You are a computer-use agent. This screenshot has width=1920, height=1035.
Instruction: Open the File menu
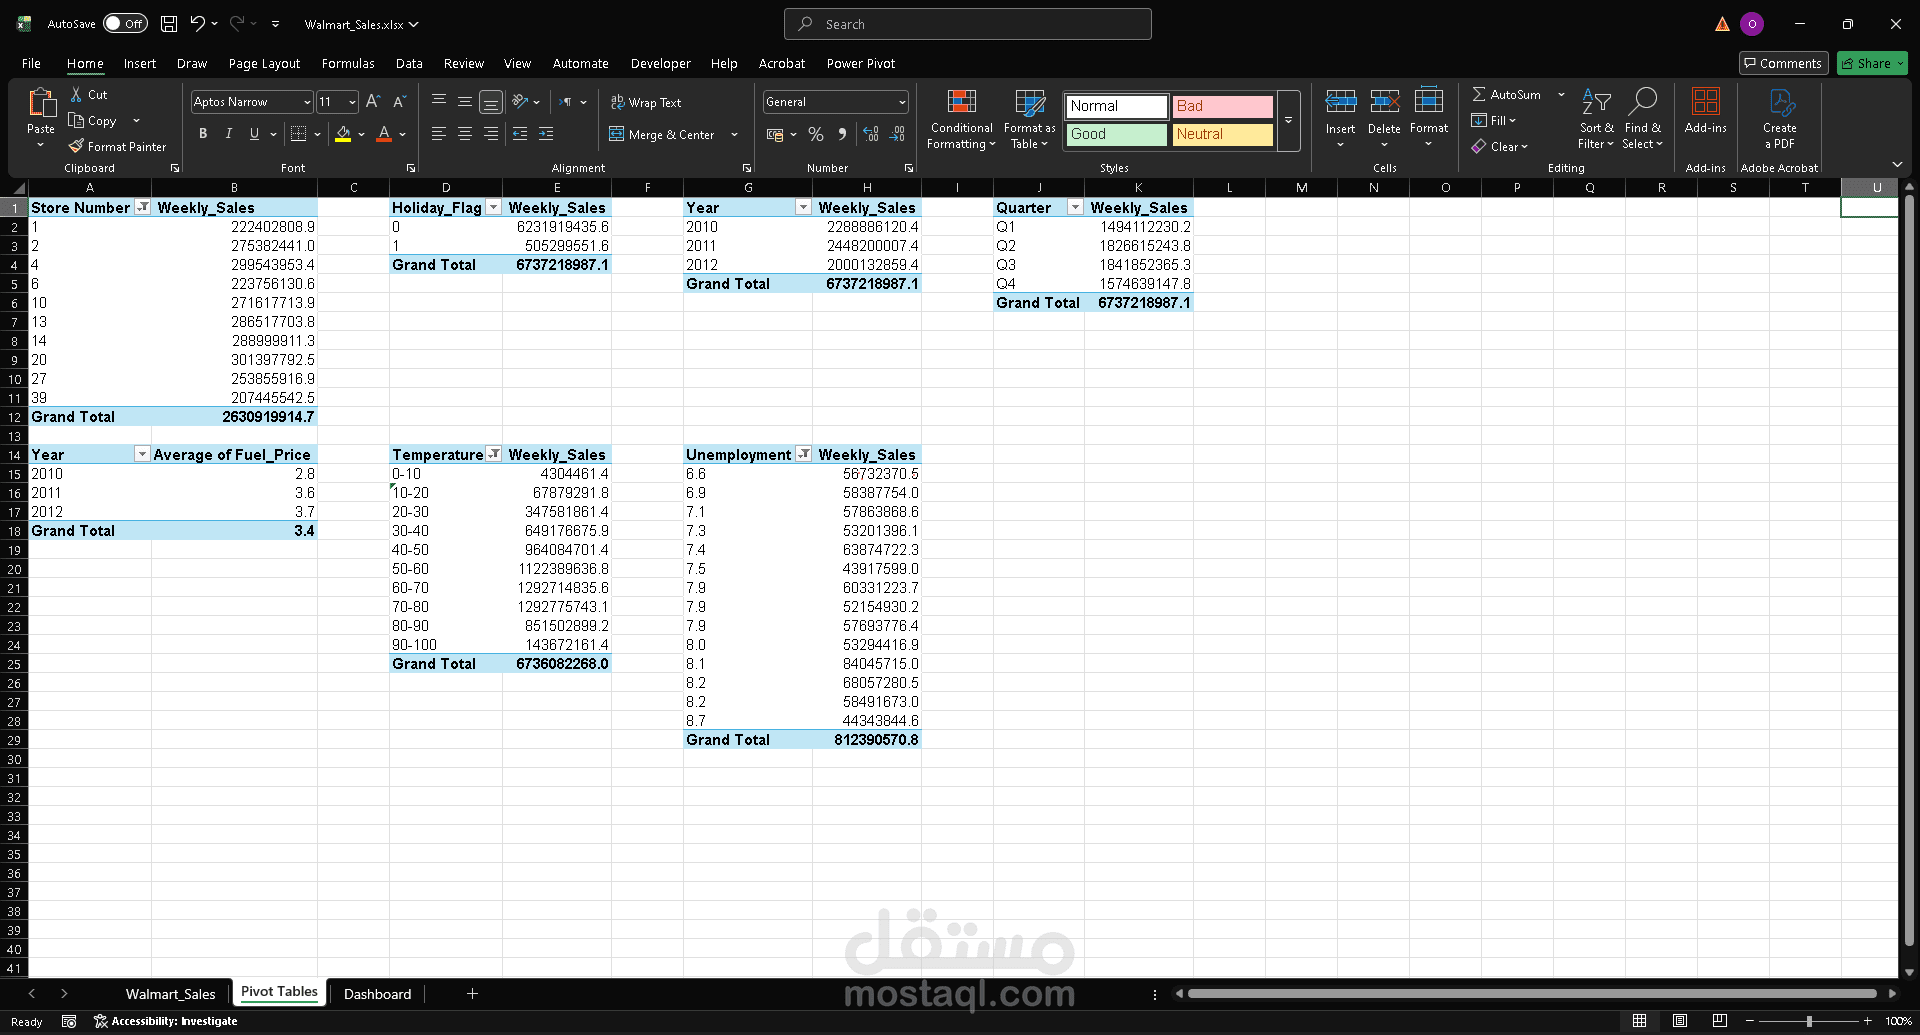[x=31, y=63]
